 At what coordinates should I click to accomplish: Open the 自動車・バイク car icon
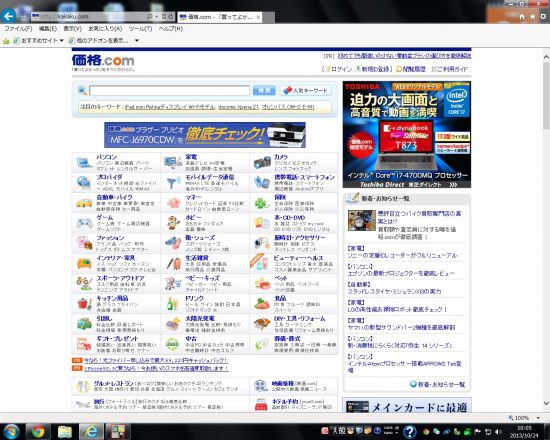point(84,203)
